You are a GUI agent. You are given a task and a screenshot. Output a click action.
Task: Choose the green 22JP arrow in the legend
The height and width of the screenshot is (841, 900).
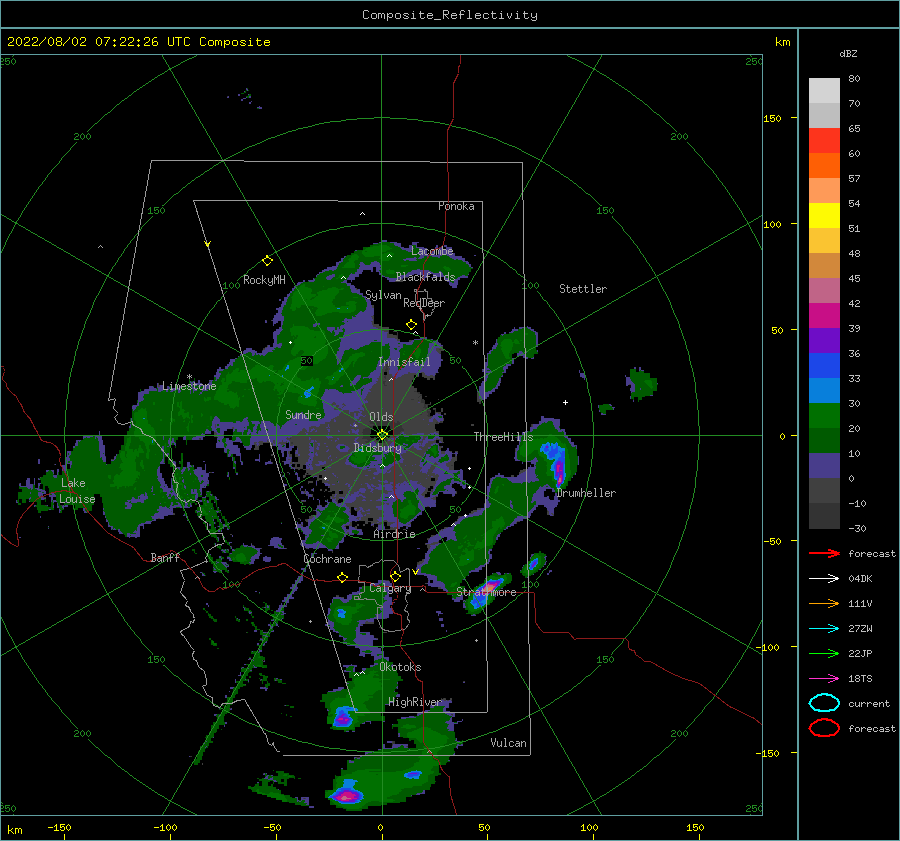(x=824, y=653)
